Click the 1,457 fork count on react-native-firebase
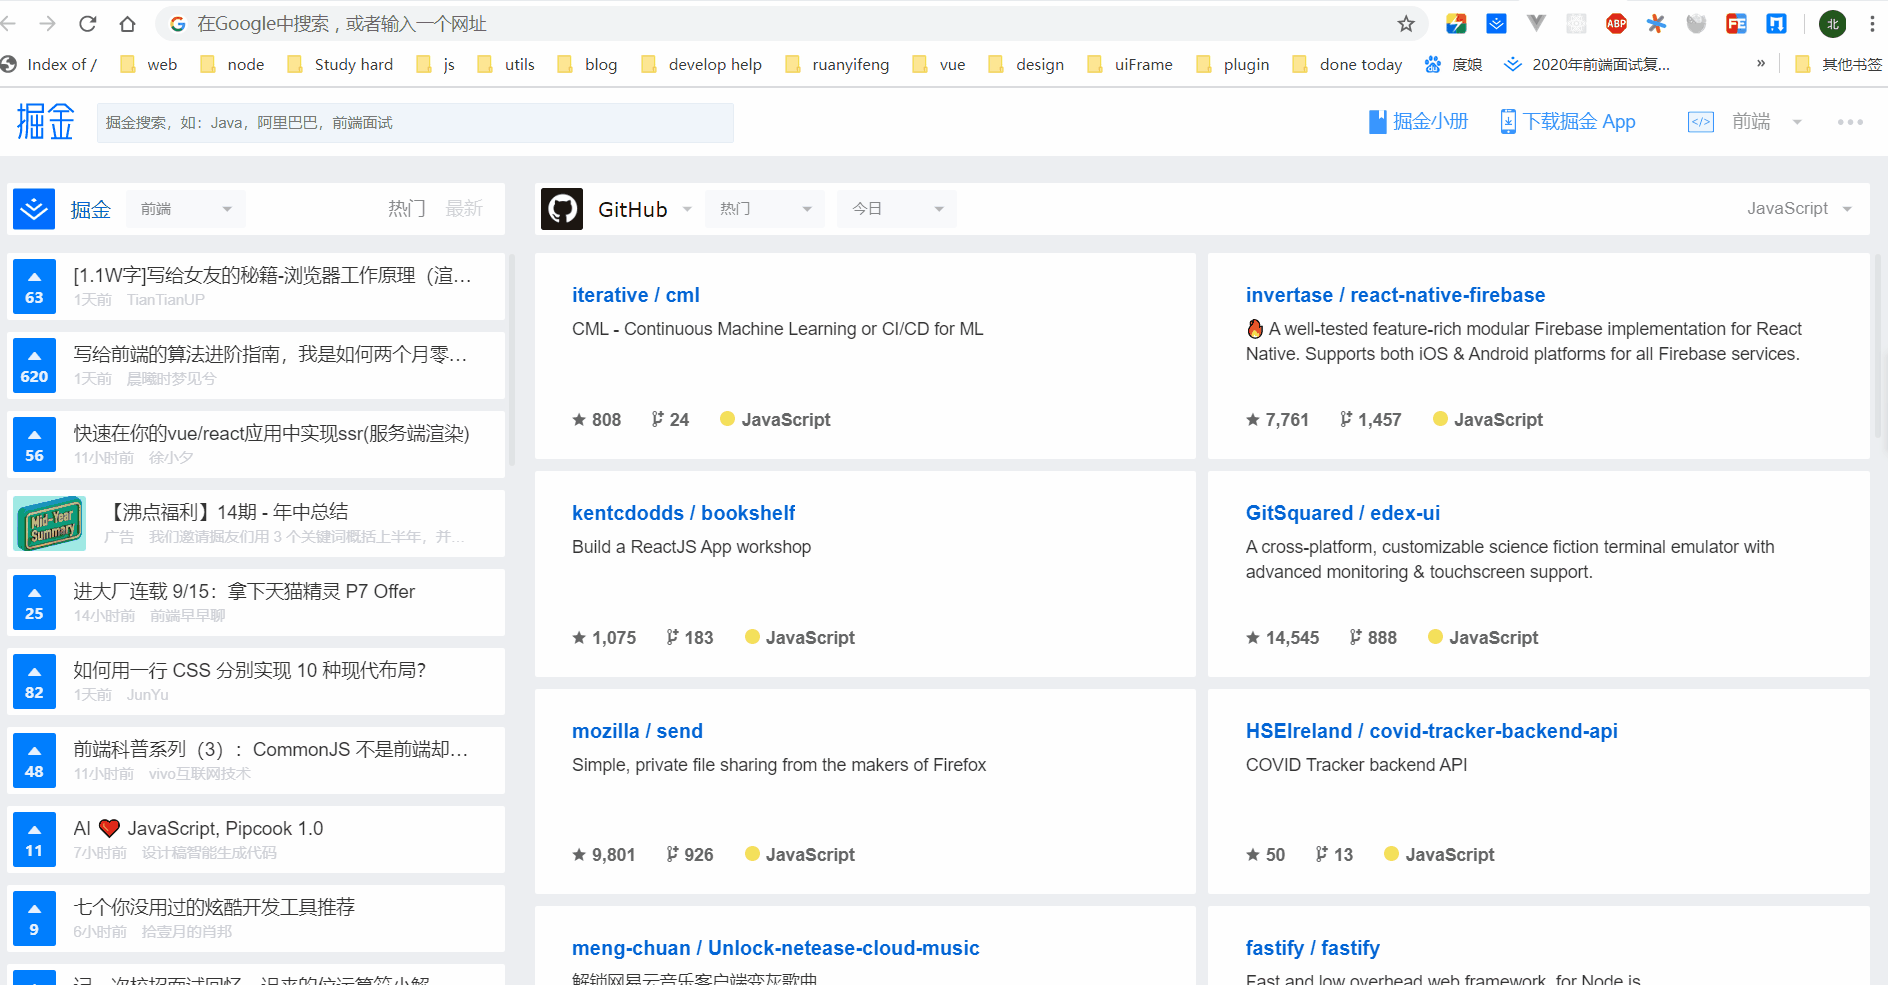Viewport: 1888px width, 985px height. pyautogui.click(x=1370, y=420)
